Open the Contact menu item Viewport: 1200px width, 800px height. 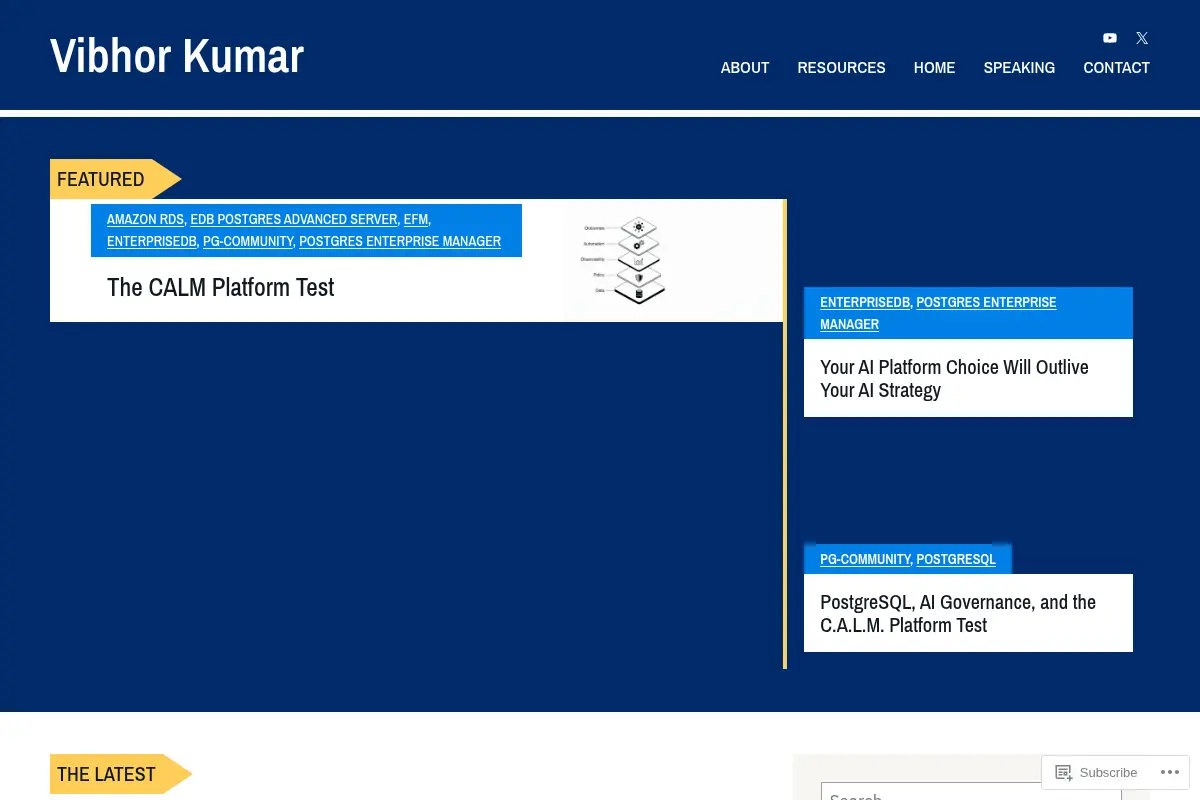point(1116,68)
